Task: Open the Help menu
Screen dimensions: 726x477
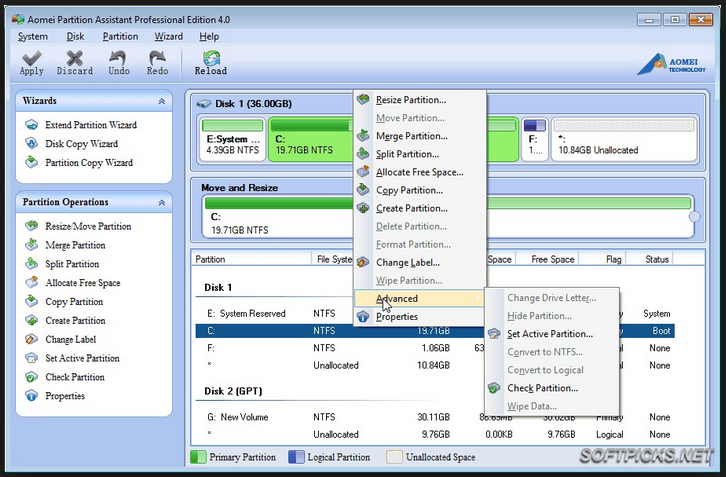Action: click(x=209, y=36)
